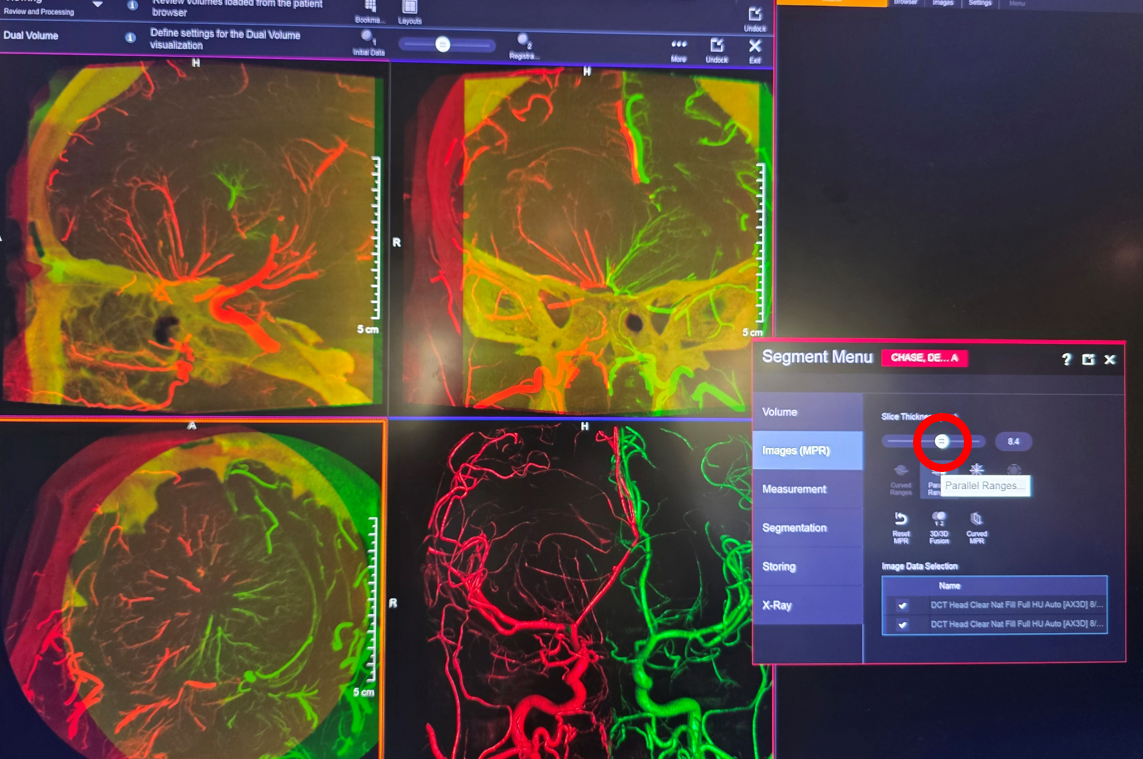The height and width of the screenshot is (759, 1143).
Task: Click the Reset MPR icon
Action: pos(901,521)
